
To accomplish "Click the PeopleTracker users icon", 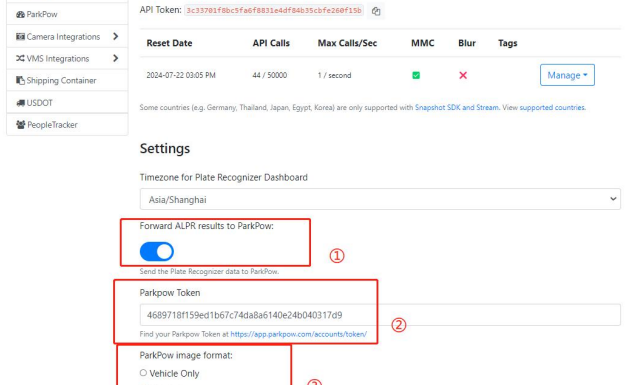I will point(21,125).
